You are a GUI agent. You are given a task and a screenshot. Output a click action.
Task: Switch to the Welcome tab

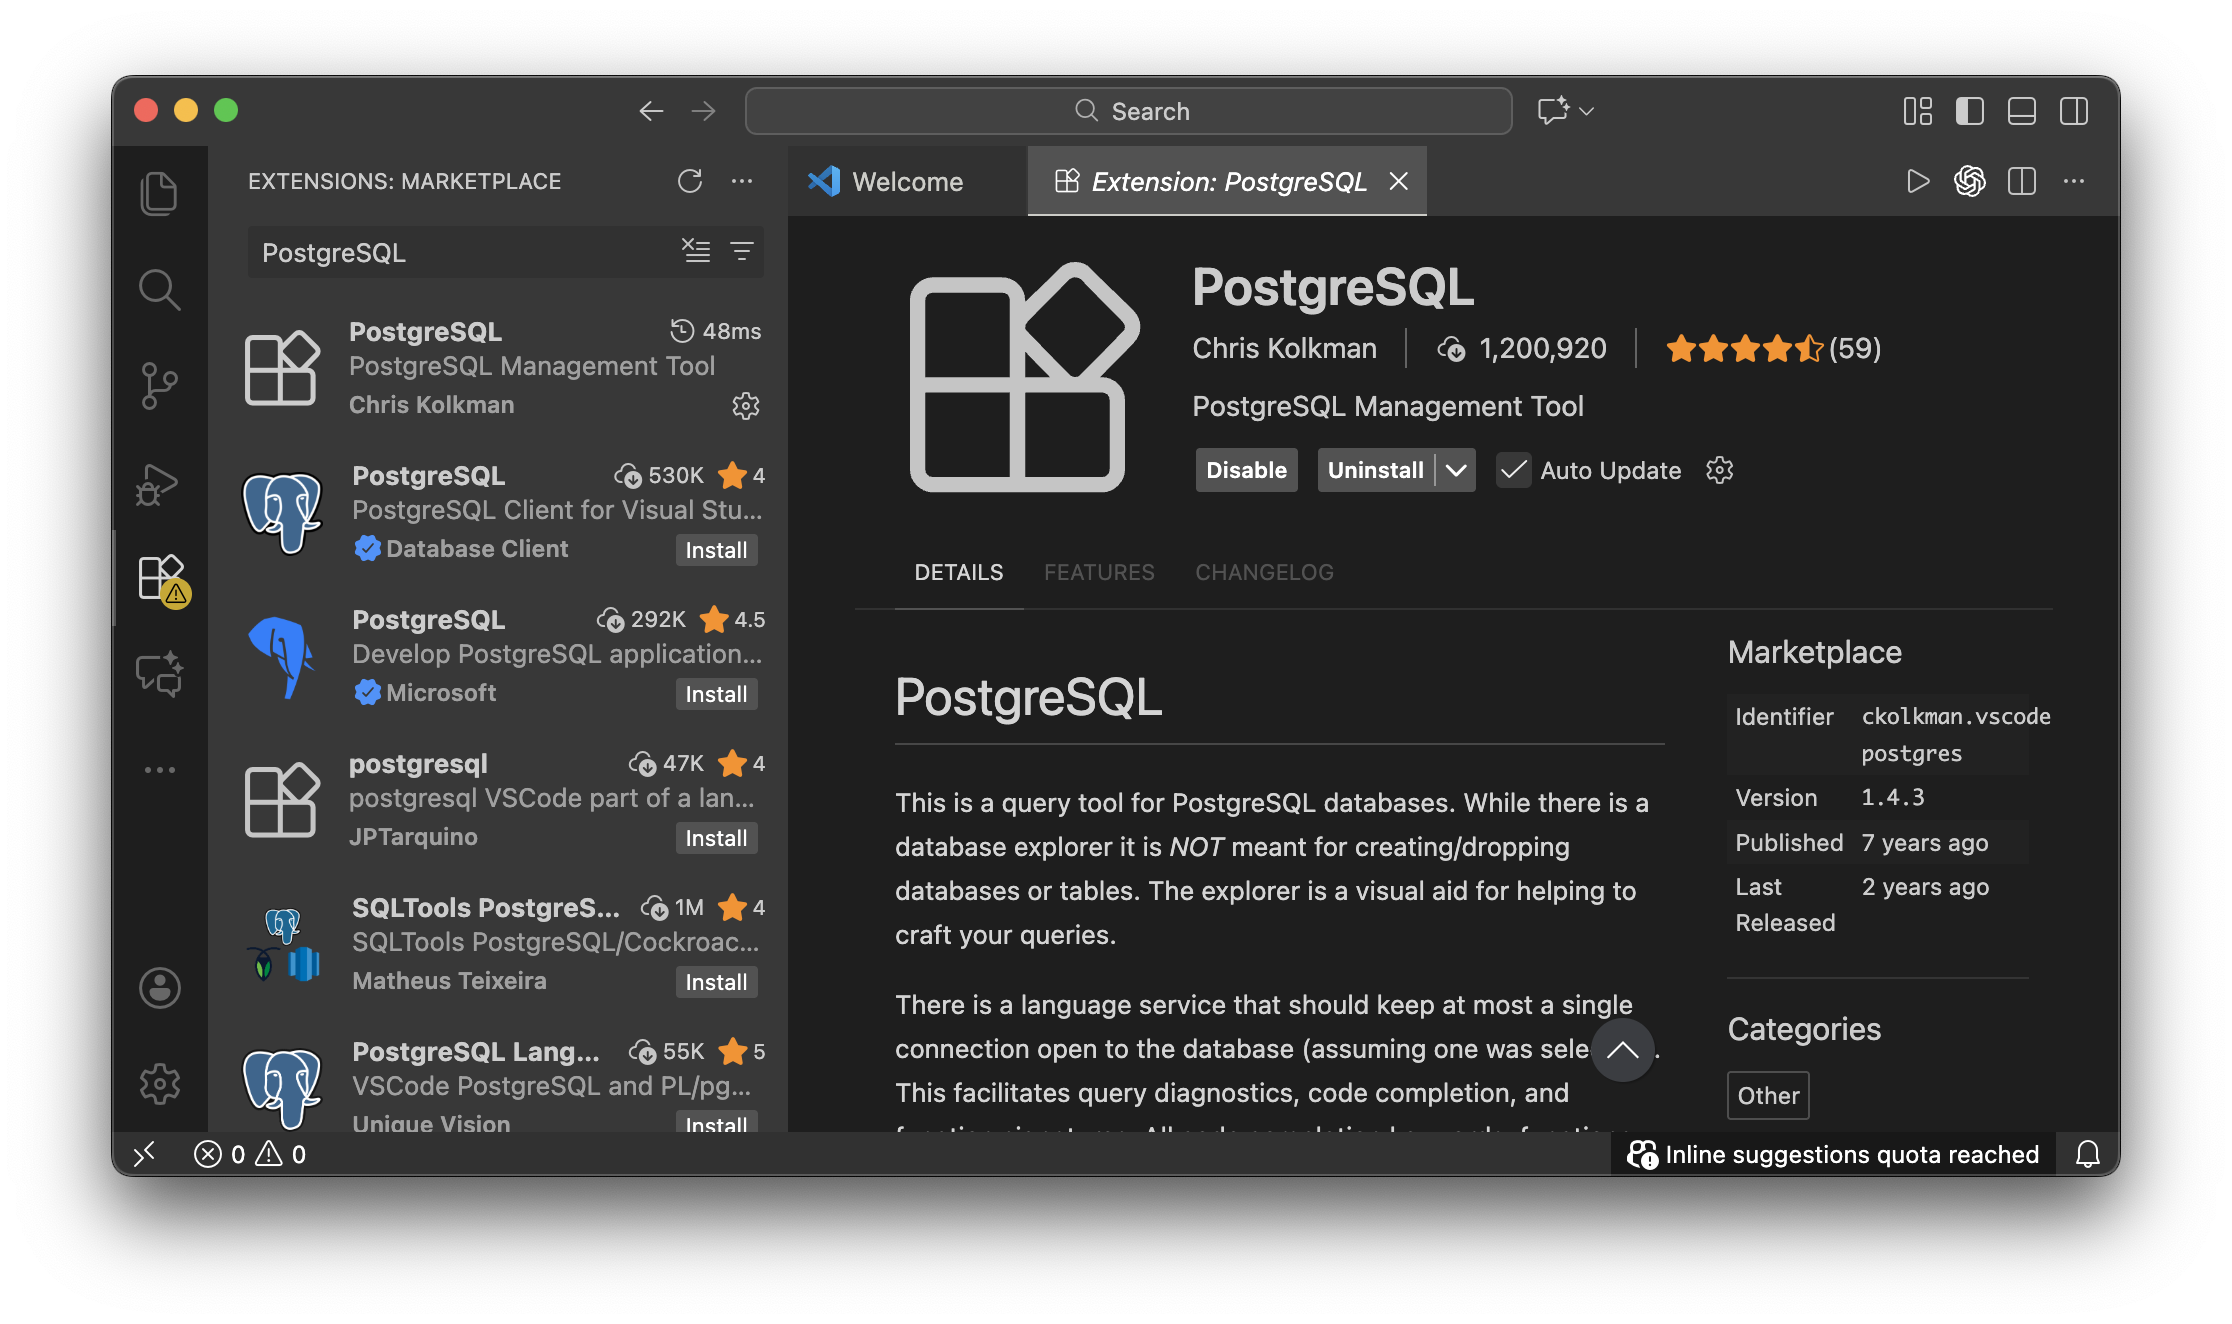[x=906, y=182]
